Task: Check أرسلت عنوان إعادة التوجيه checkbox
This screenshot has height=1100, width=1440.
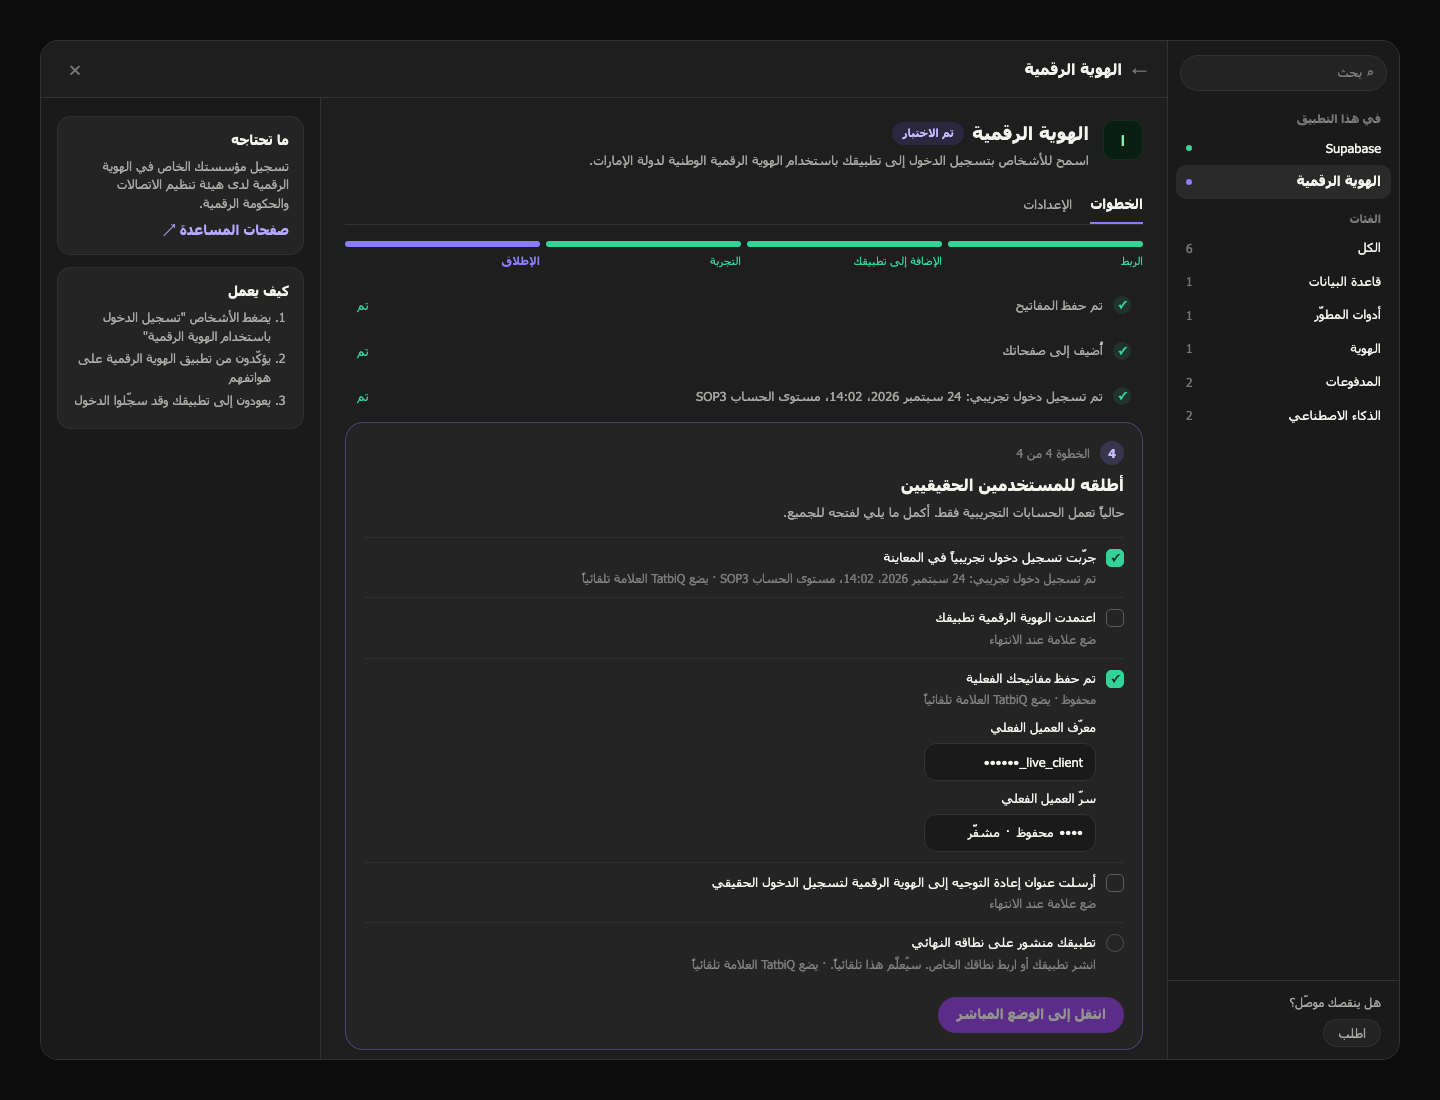Action: click(1115, 883)
